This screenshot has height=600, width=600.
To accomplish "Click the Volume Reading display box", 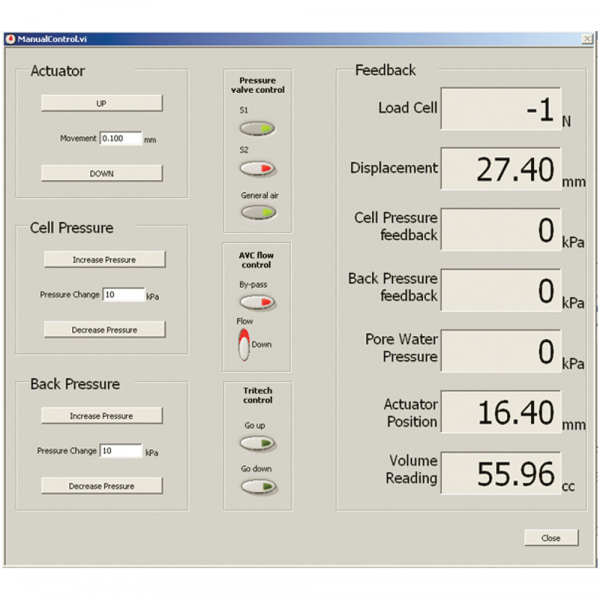I will (500, 473).
